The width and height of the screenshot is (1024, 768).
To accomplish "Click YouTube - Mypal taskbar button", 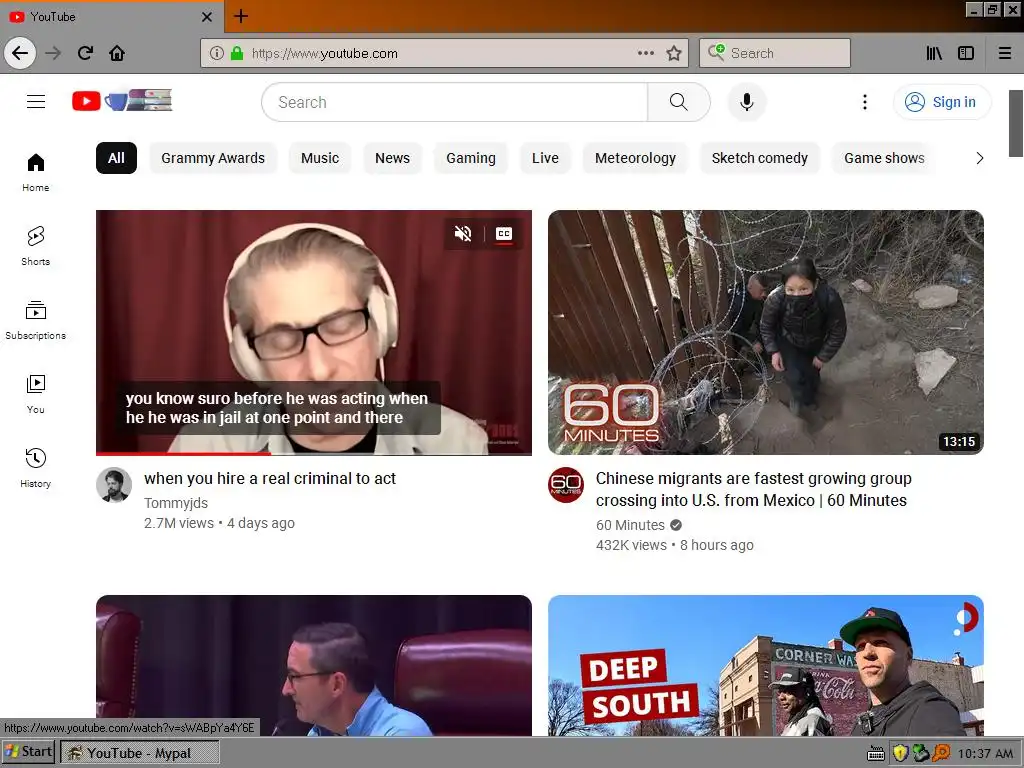I will point(140,753).
